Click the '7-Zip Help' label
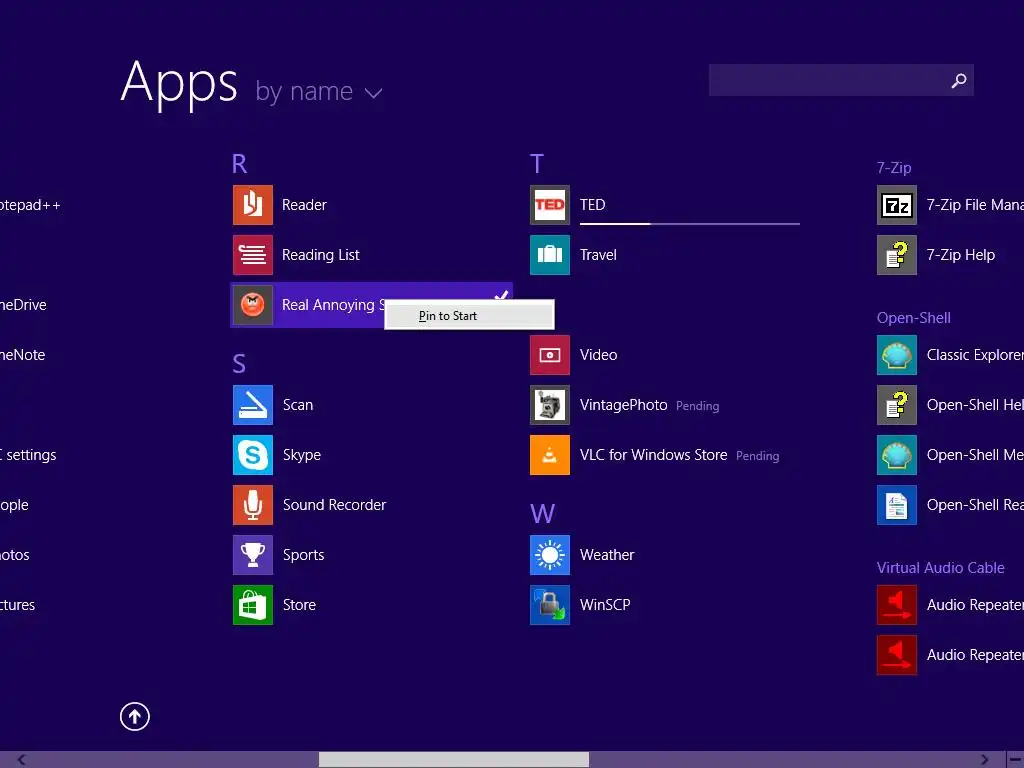 click(961, 255)
